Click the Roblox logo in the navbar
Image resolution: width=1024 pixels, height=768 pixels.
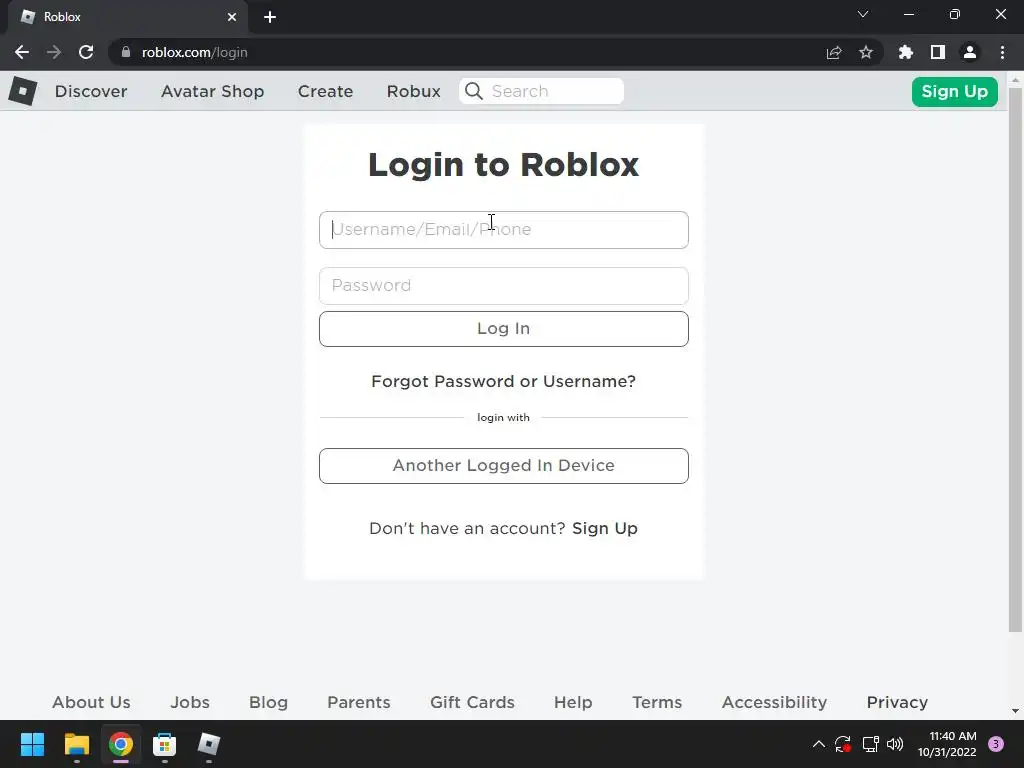[23, 91]
